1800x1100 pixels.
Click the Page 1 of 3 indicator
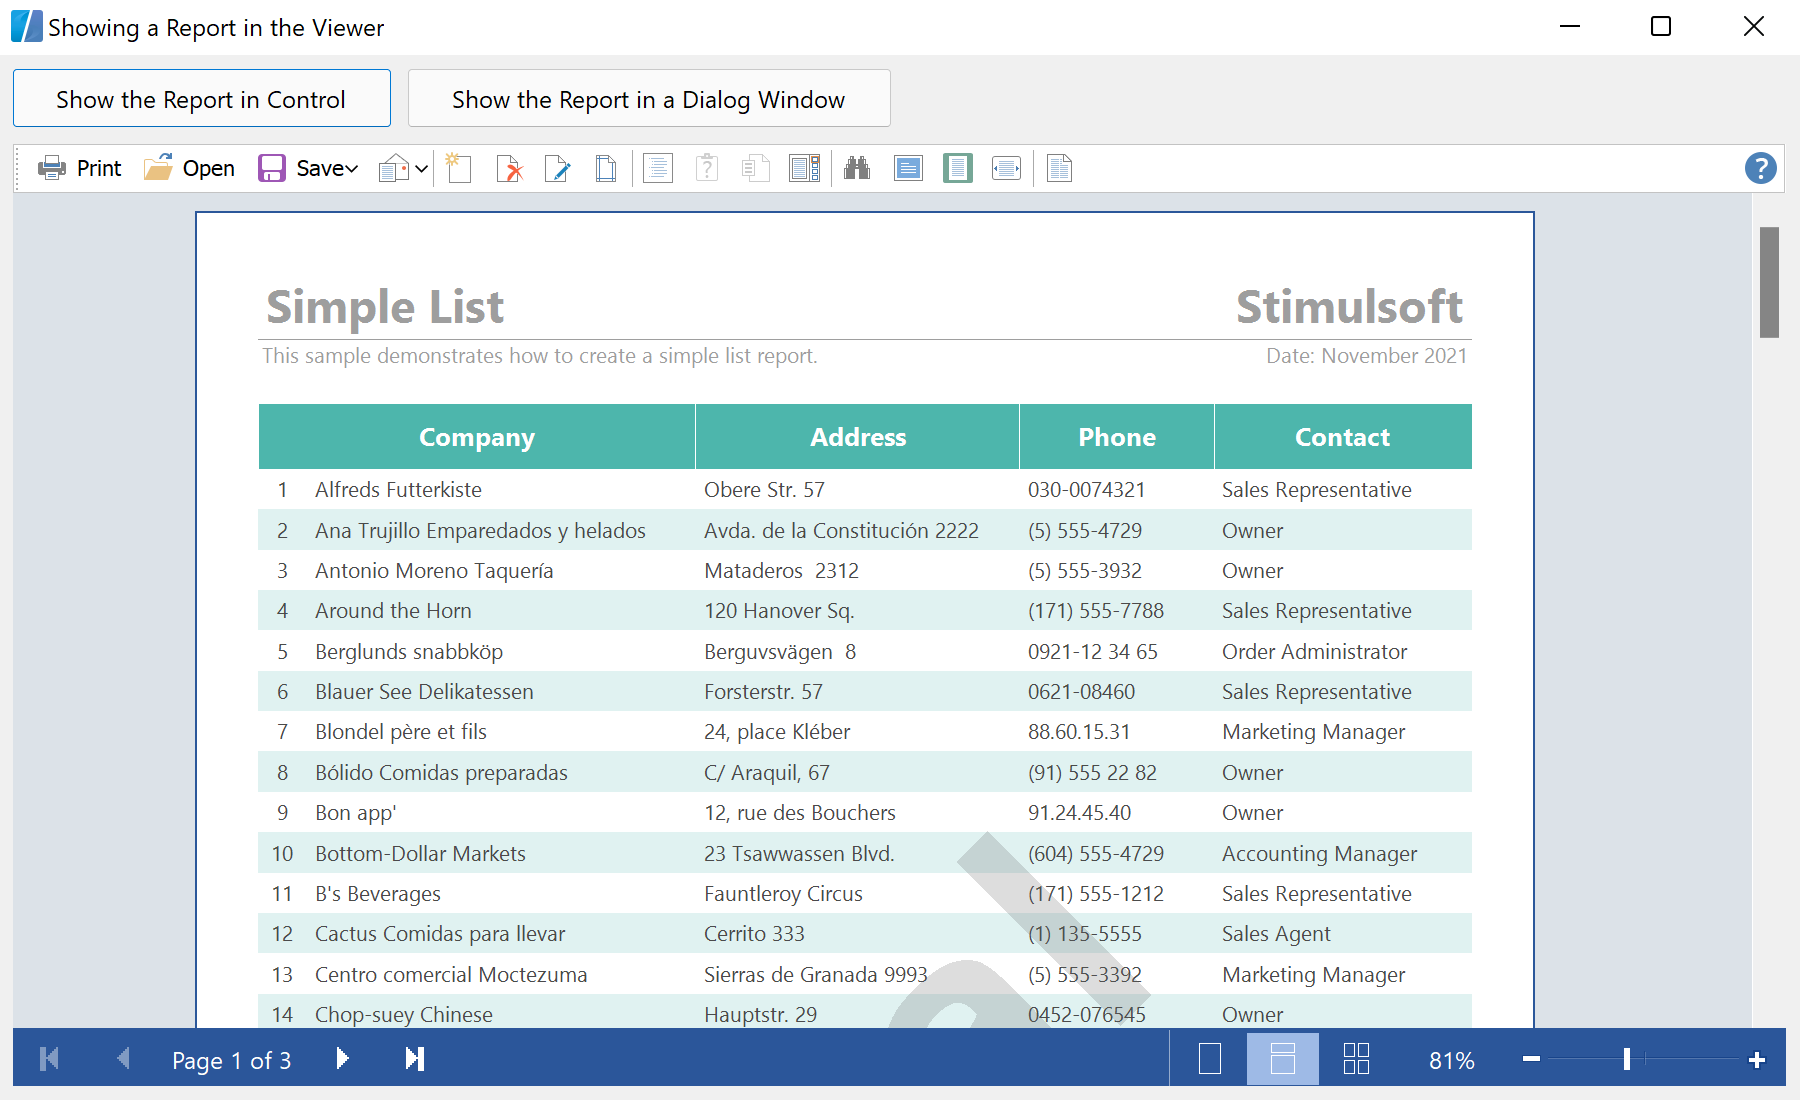(231, 1060)
